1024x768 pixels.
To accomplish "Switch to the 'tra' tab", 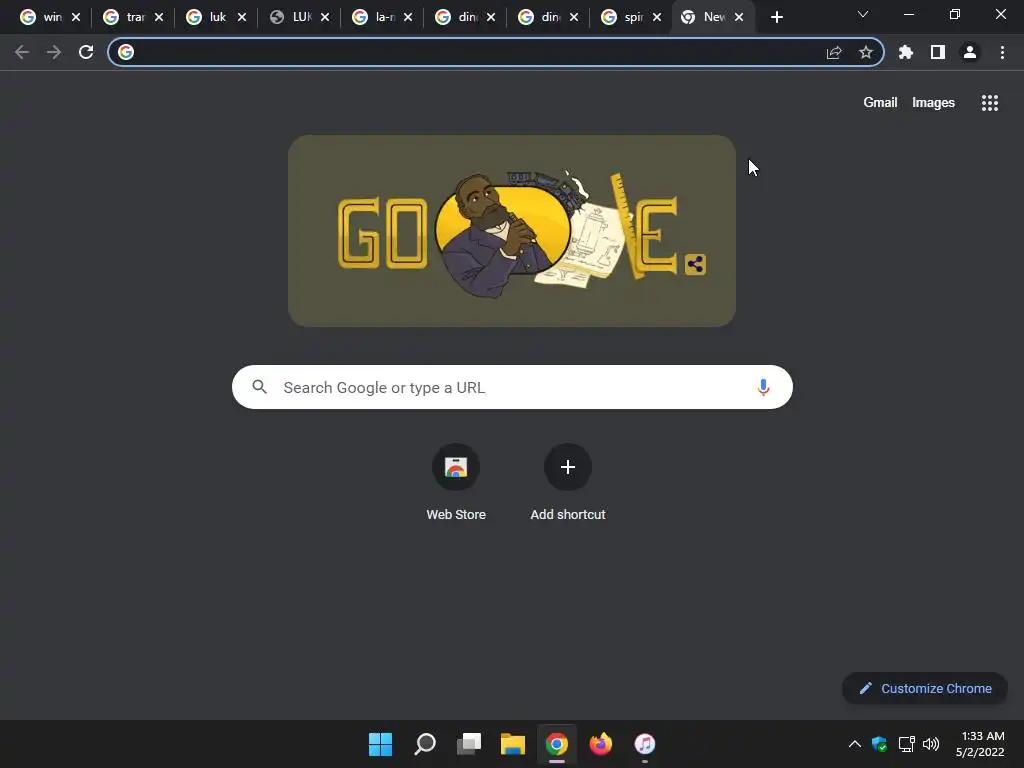I will [133, 17].
